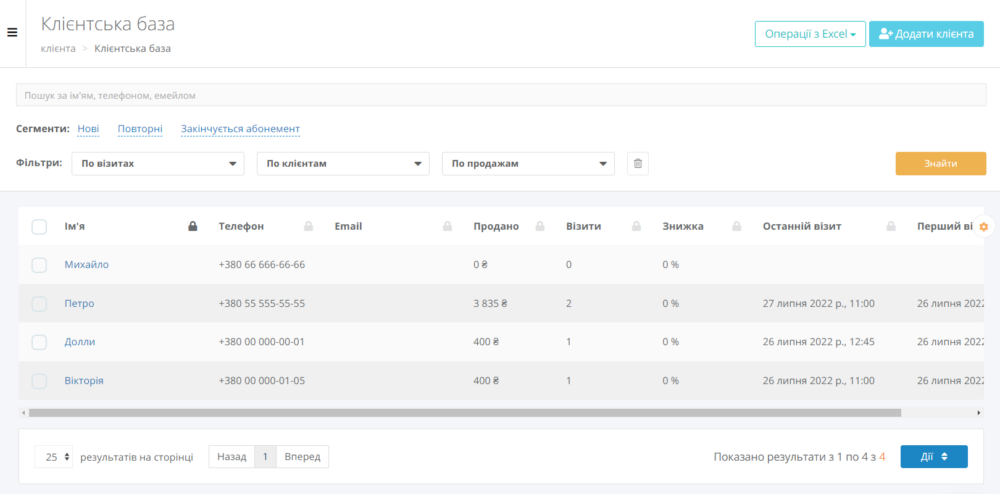Open the По клієнтам filter dropdown
The height and width of the screenshot is (494, 1000).
click(343, 163)
